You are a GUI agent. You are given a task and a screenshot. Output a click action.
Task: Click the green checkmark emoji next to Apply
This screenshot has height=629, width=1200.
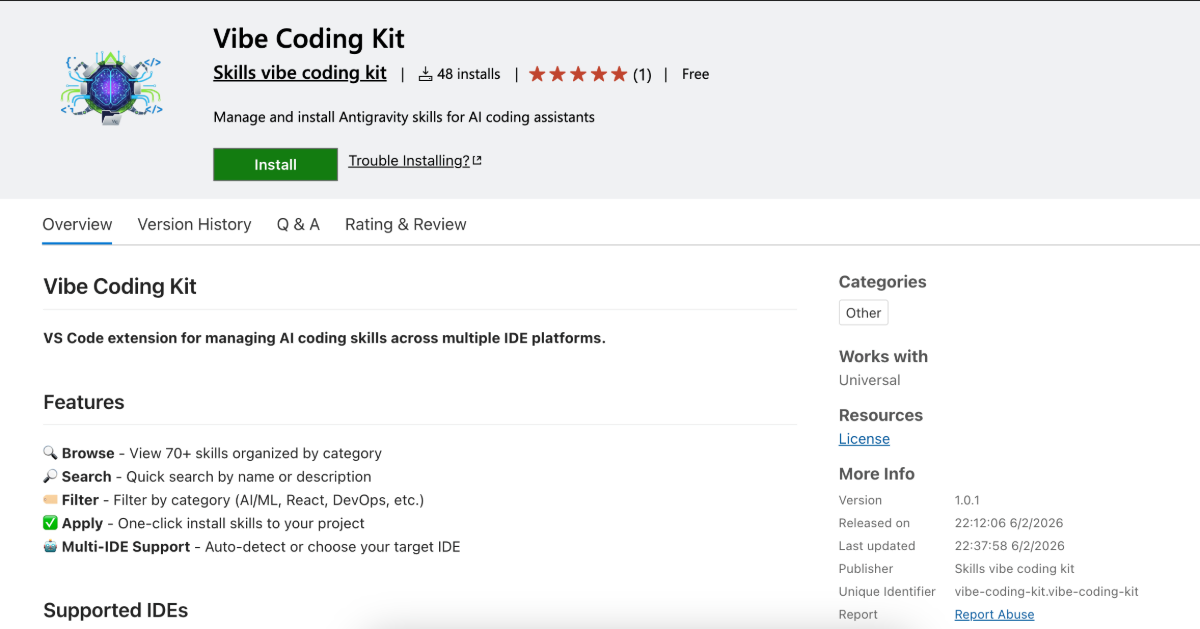coord(51,523)
